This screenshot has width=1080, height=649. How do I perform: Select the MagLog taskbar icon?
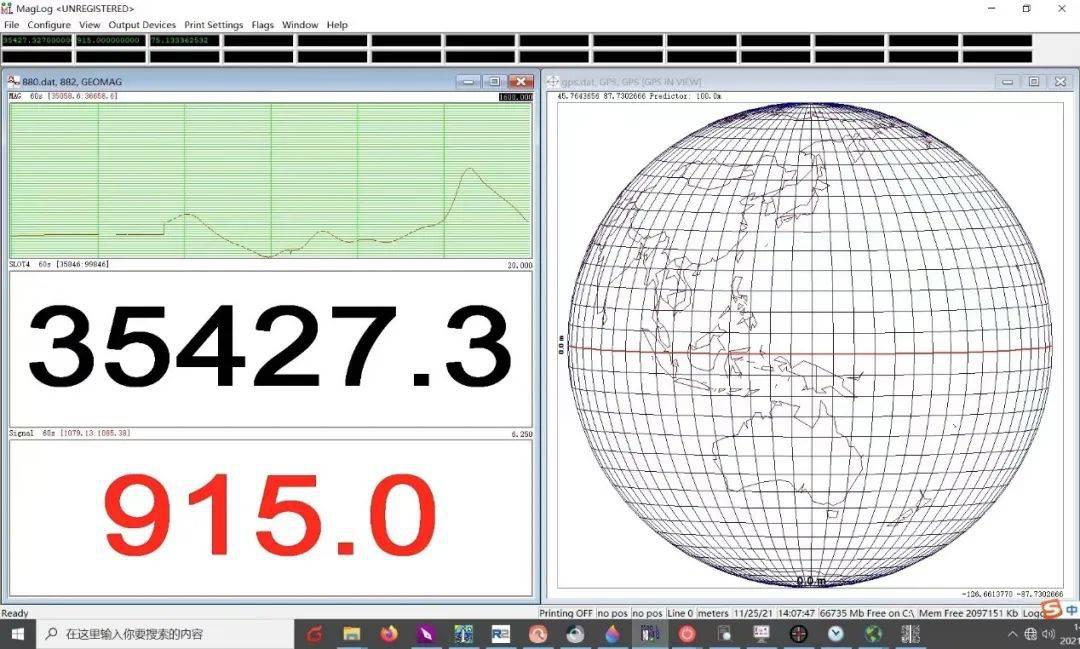[x=649, y=634]
